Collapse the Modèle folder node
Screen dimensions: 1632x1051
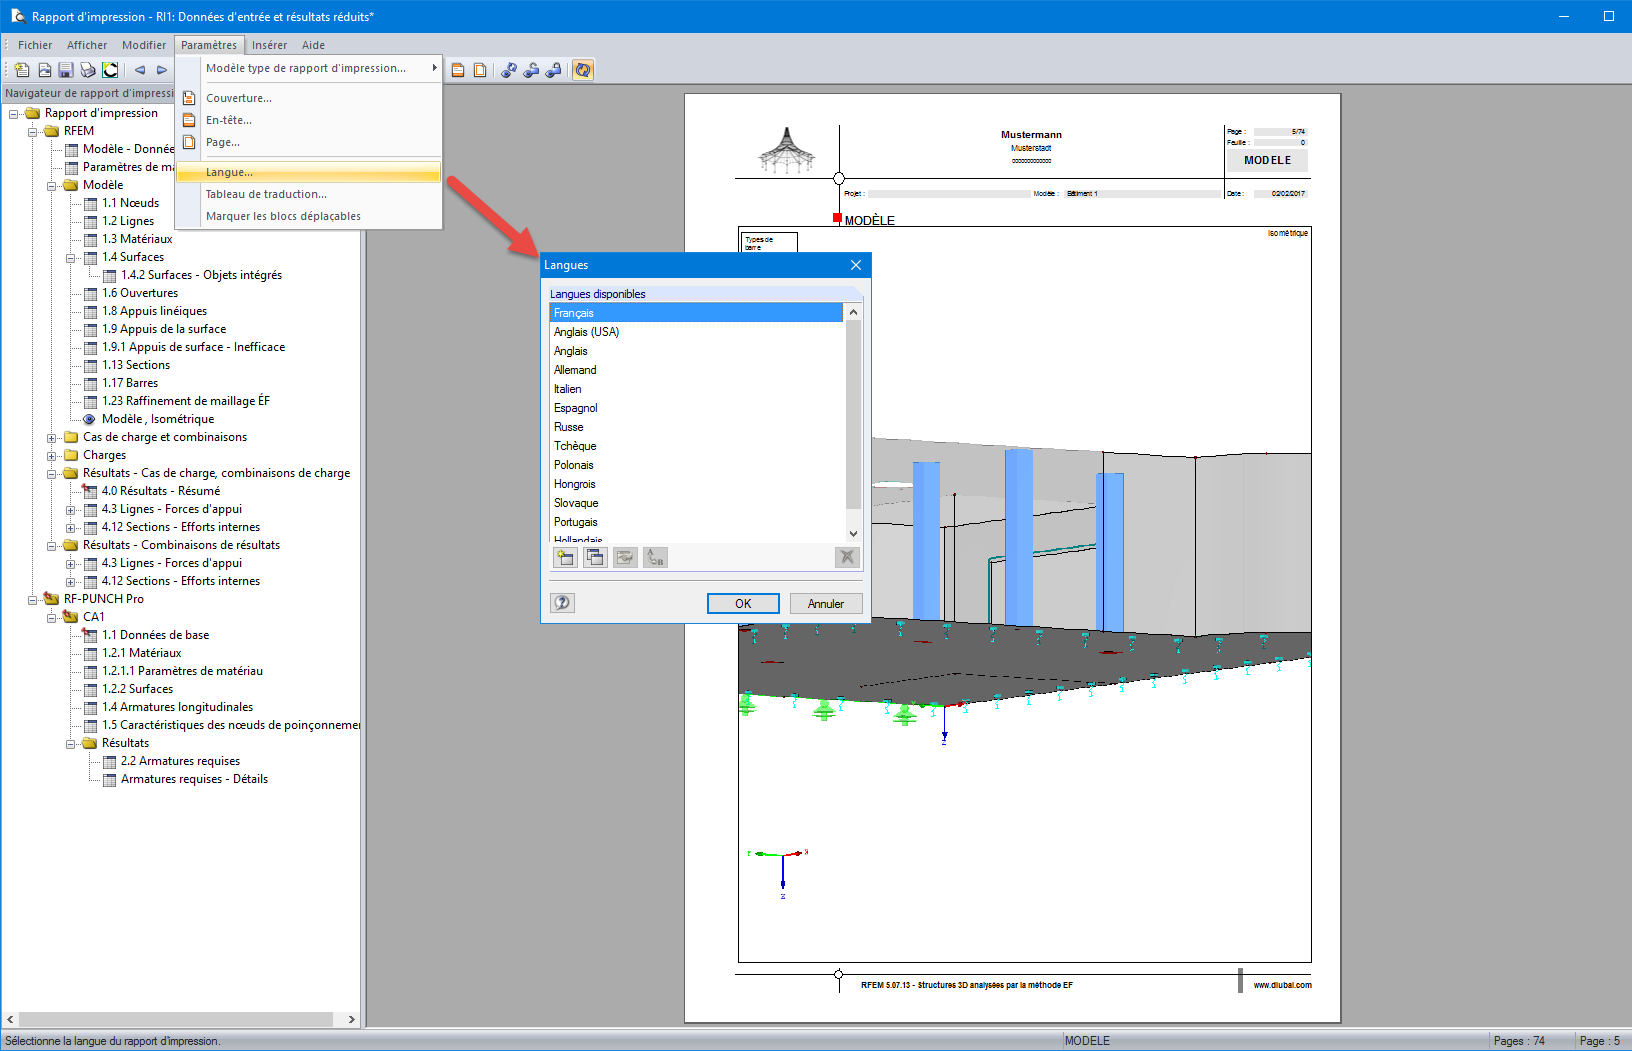52,186
